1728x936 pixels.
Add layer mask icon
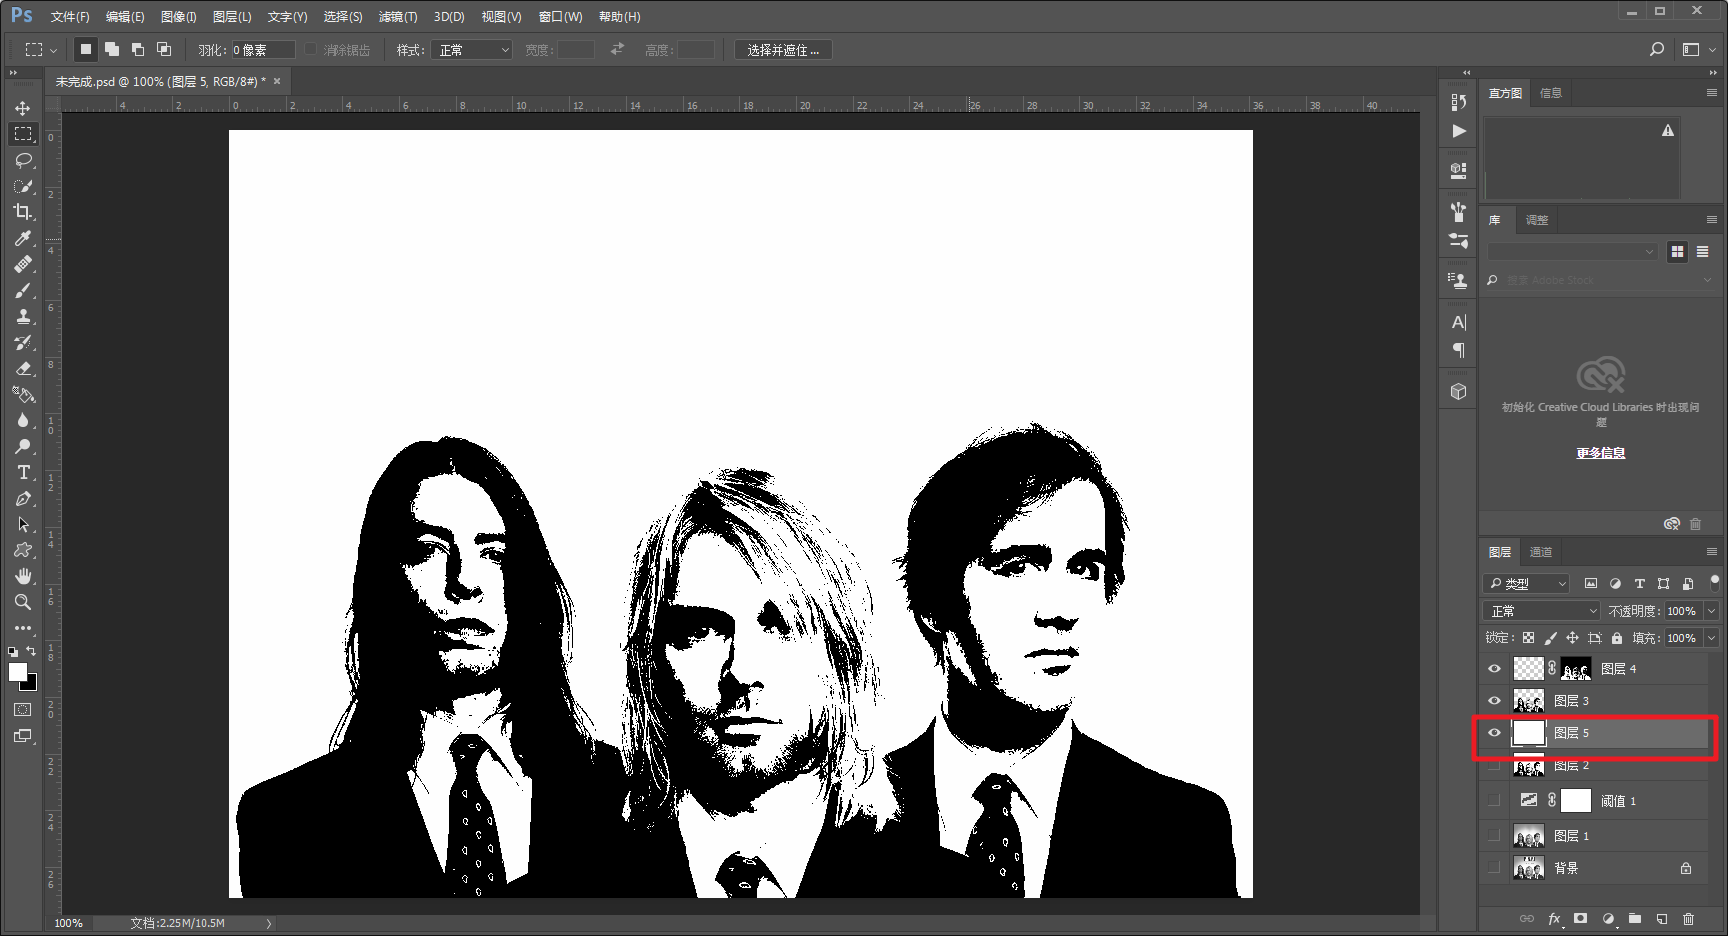1581,918
